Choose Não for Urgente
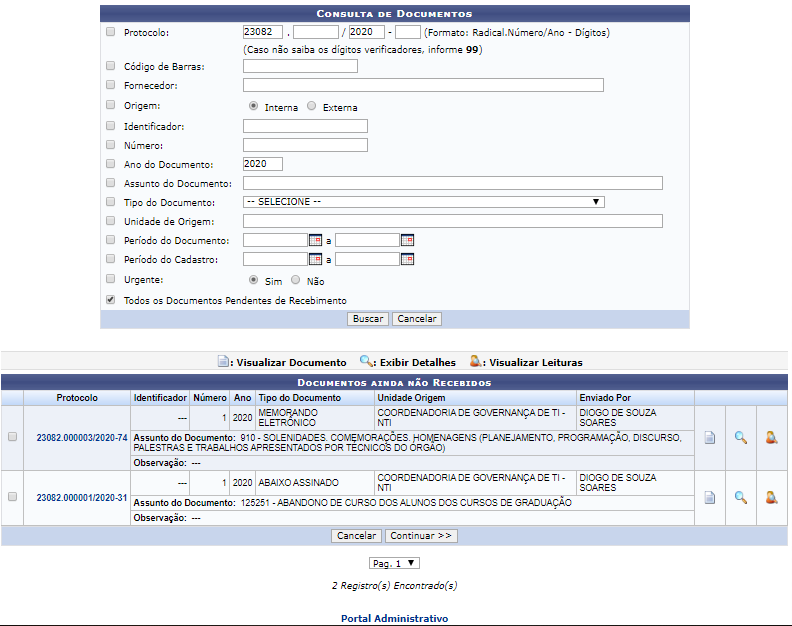Image resolution: width=792 pixels, height=626 pixels. [x=295, y=280]
